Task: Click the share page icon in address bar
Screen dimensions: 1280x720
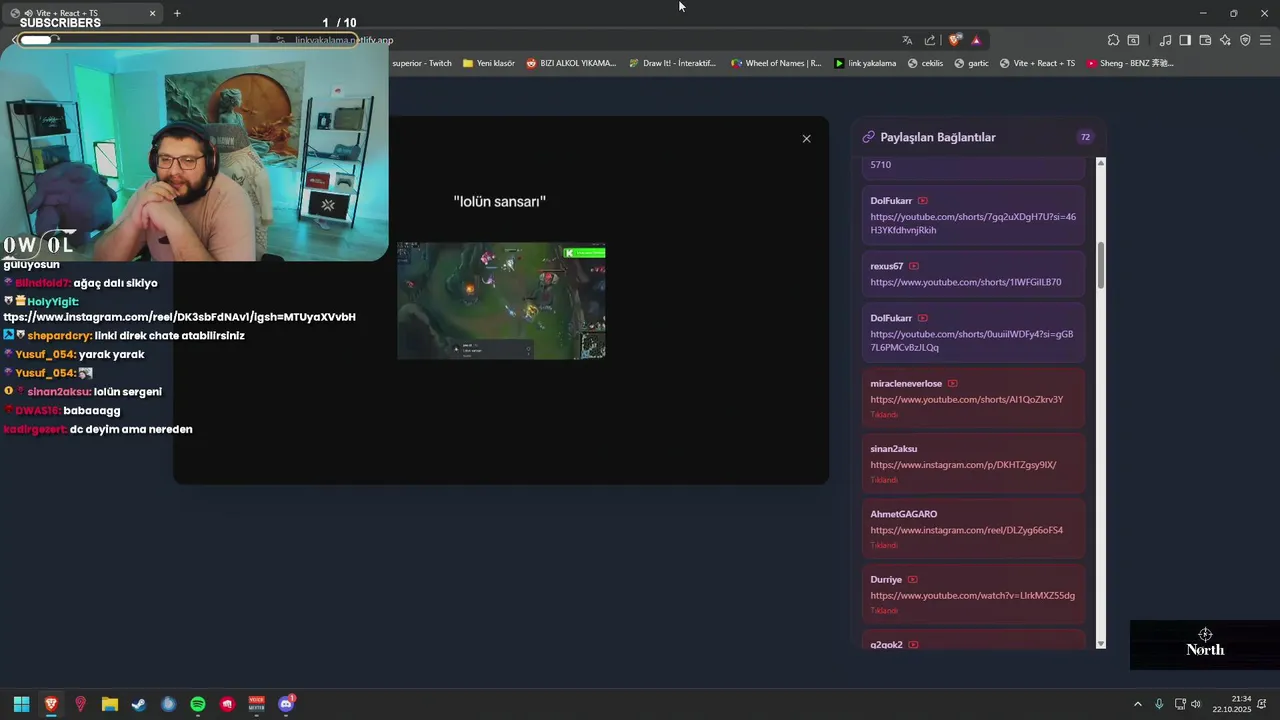Action: point(930,40)
